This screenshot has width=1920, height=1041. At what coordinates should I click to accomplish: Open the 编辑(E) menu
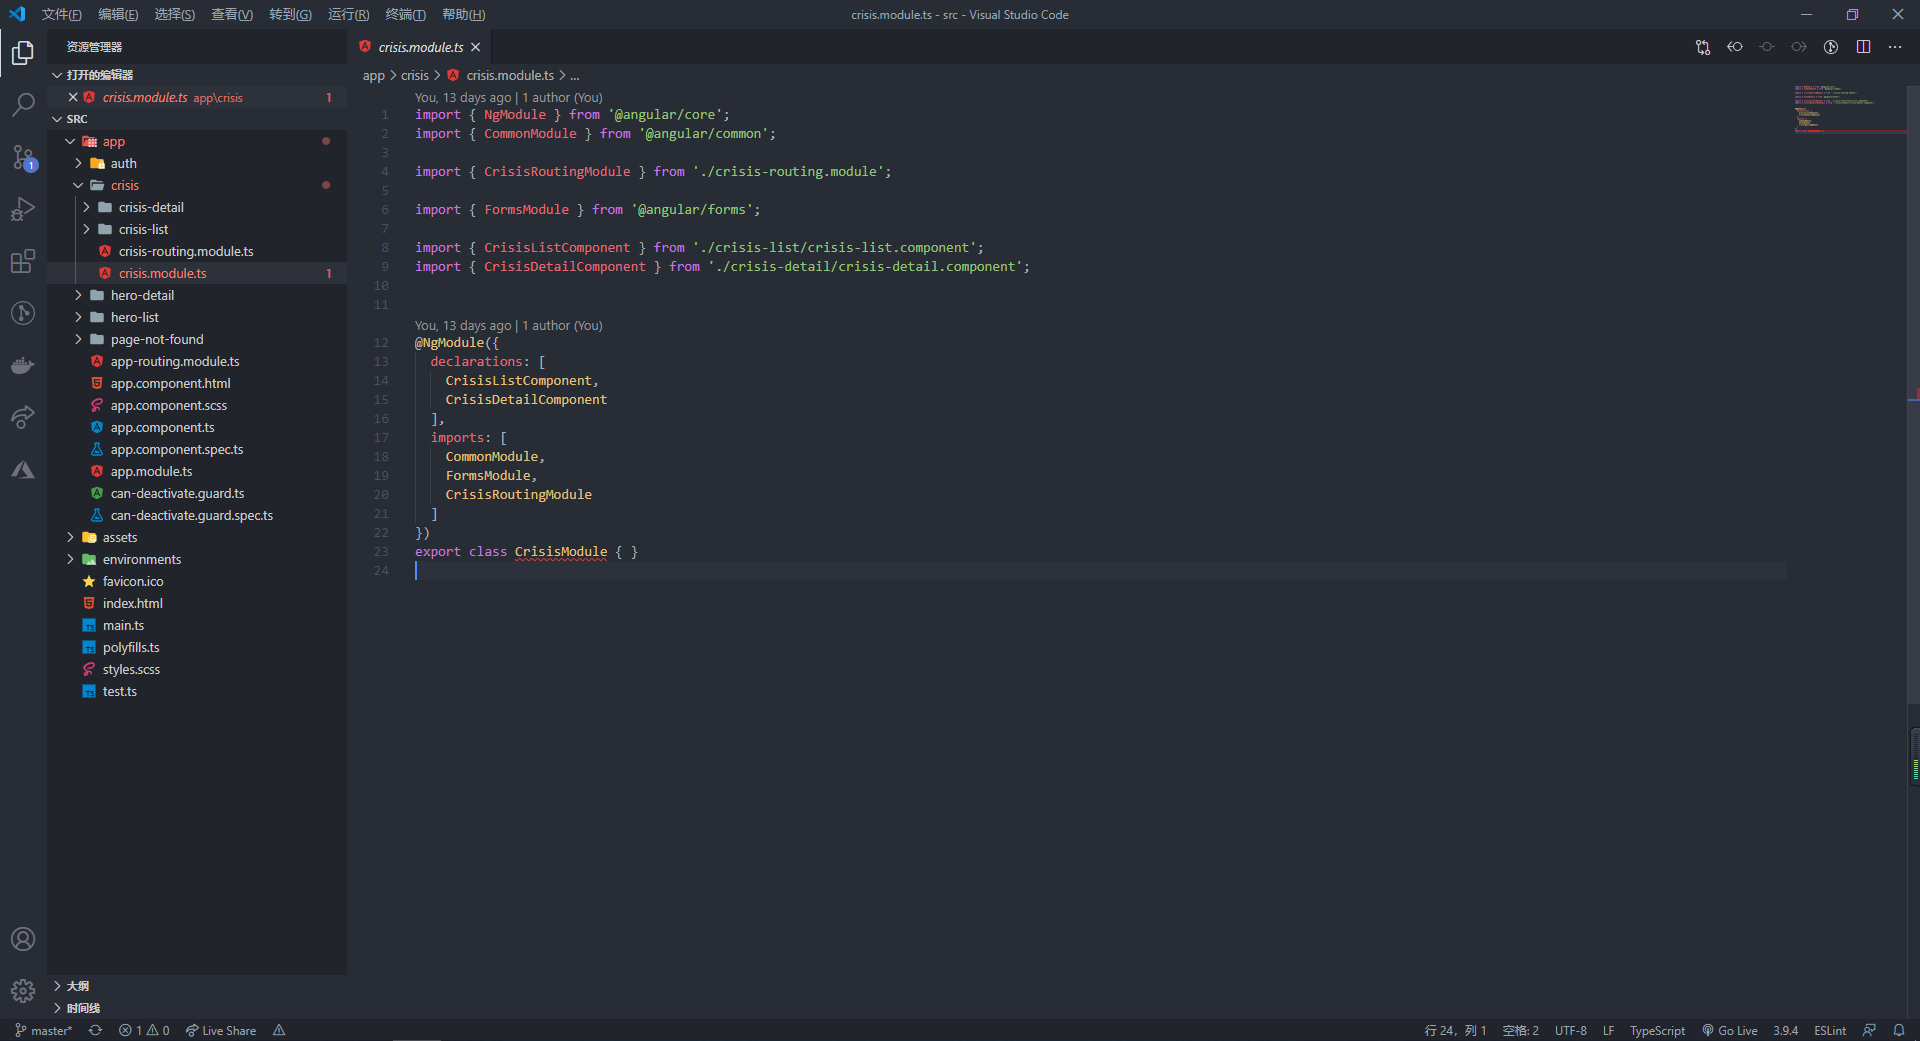point(118,14)
